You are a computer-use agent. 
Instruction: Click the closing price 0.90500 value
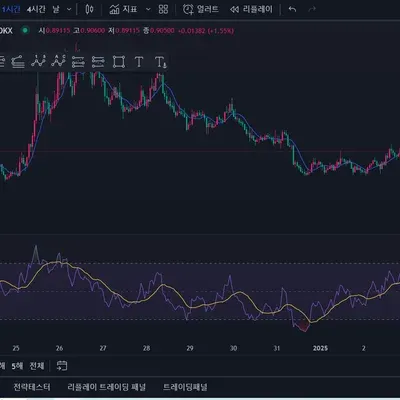162,31
